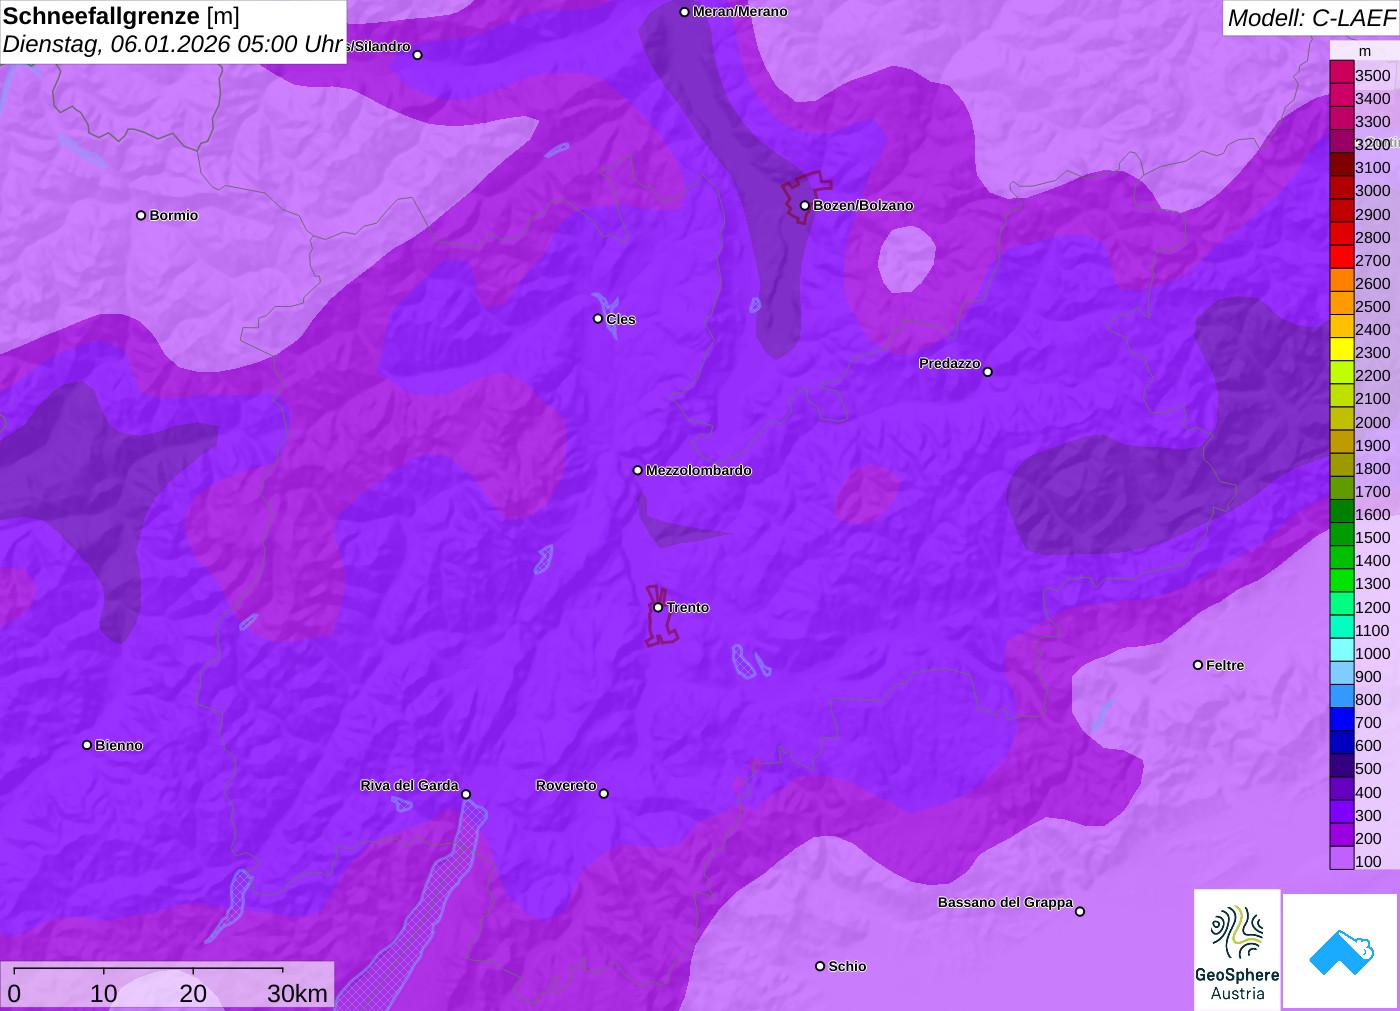Select the 400 m purple legend swatch
This screenshot has height=1011, width=1400.
1342,789
